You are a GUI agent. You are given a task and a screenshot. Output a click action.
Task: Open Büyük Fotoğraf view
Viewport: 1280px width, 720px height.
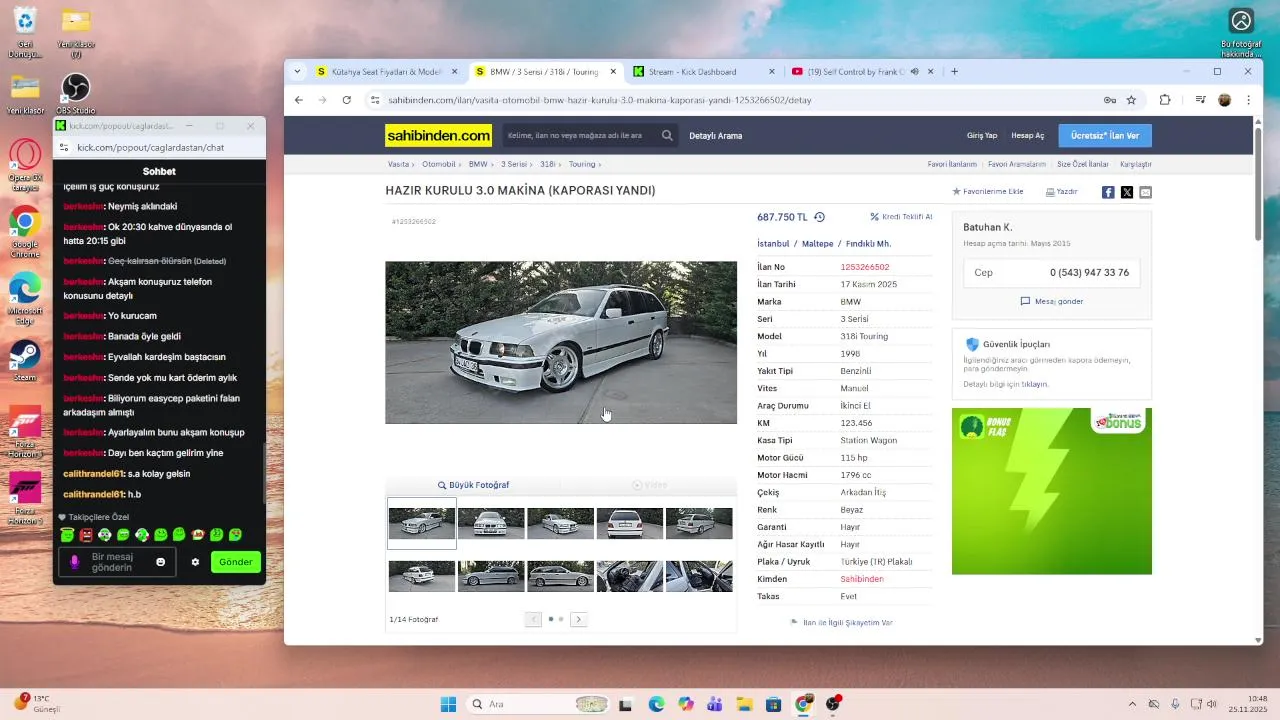coord(473,485)
